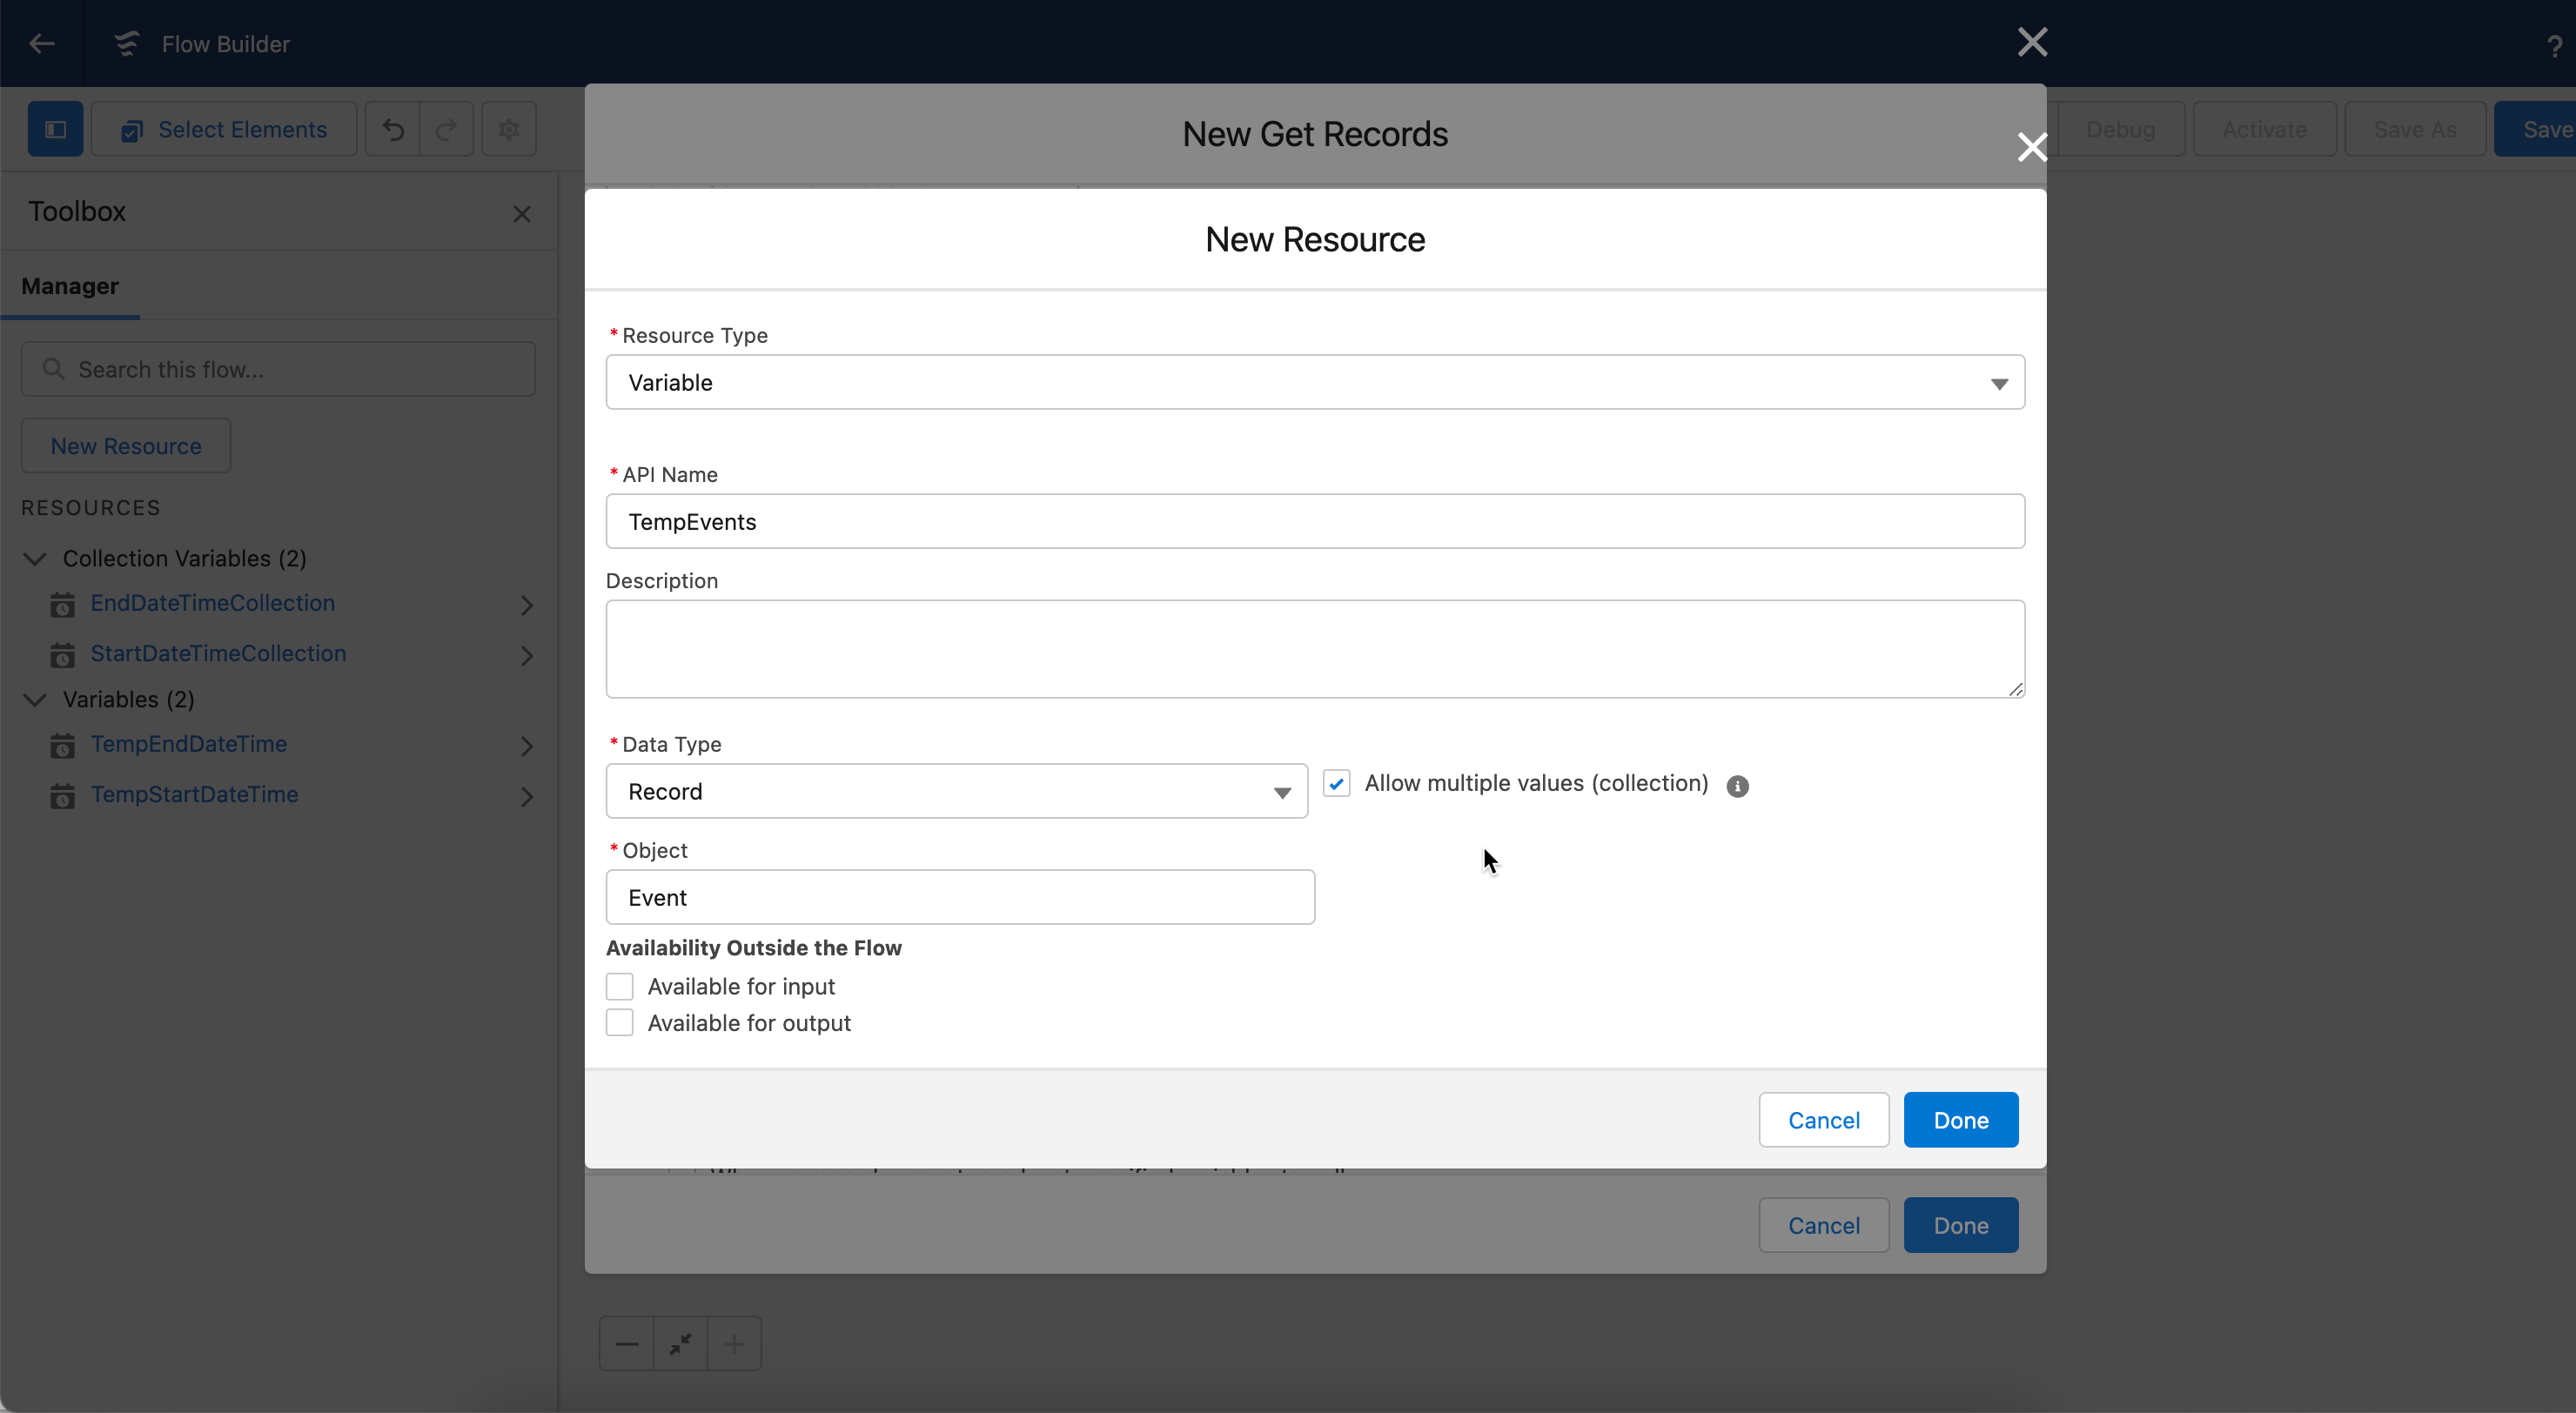This screenshot has height=1413, width=2576.
Task: Click the fit-to-view canvas icon
Action: (x=681, y=1343)
